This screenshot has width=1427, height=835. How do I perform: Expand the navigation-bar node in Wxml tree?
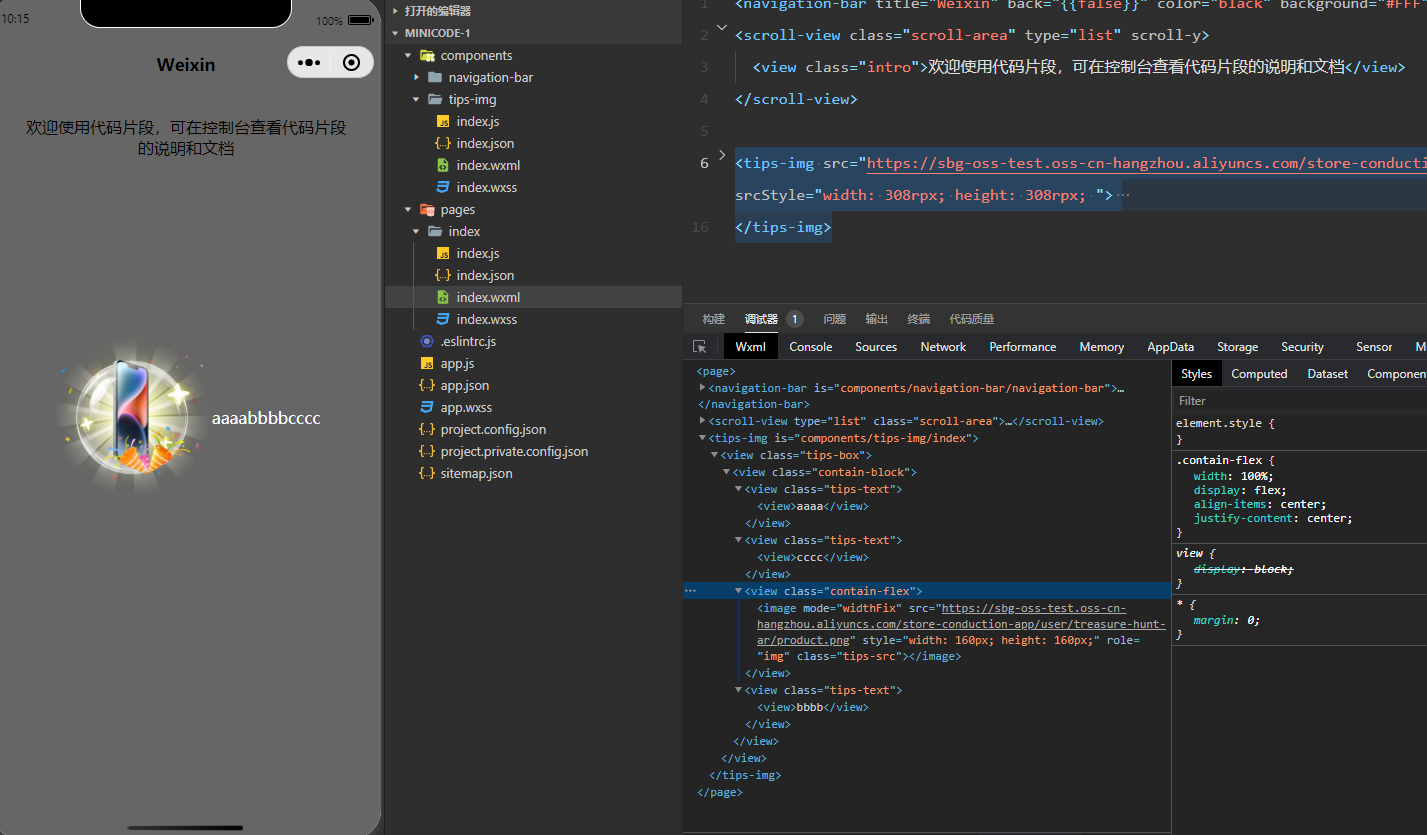coord(702,387)
